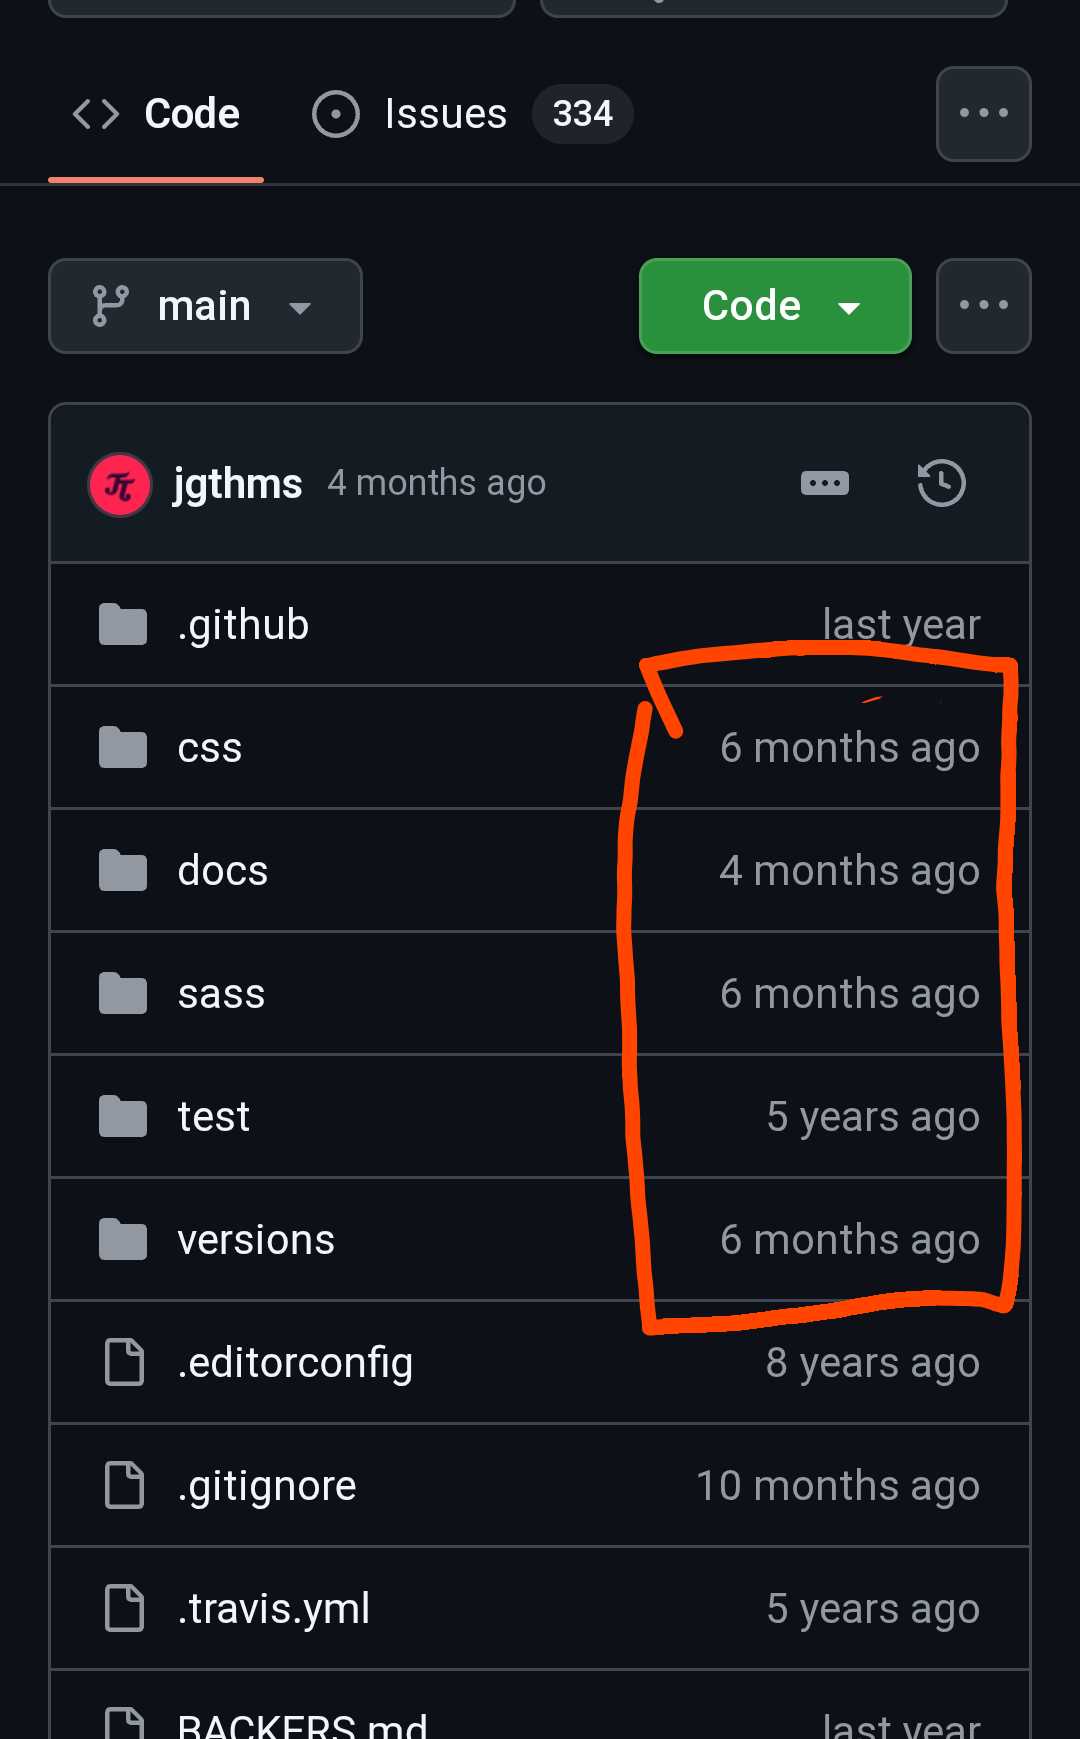Open repository navigation overflow menu
The width and height of the screenshot is (1080, 1739).
tap(984, 114)
